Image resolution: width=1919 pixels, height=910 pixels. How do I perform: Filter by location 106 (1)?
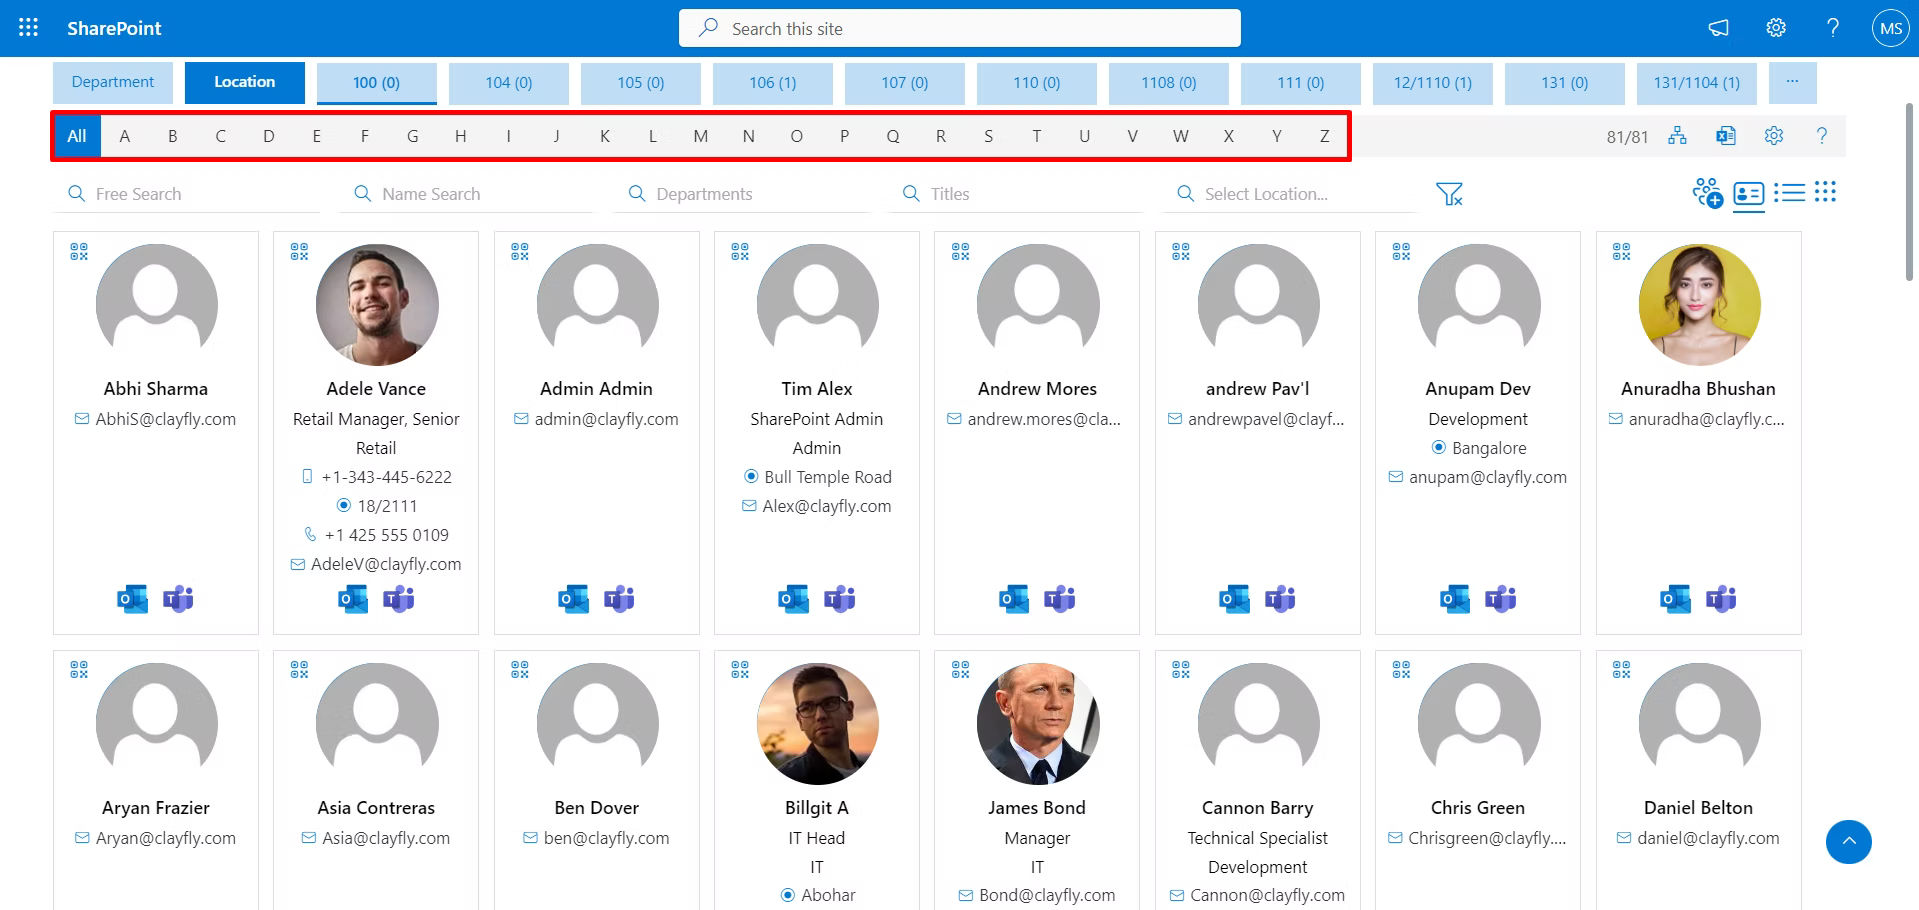(x=773, y=83)
